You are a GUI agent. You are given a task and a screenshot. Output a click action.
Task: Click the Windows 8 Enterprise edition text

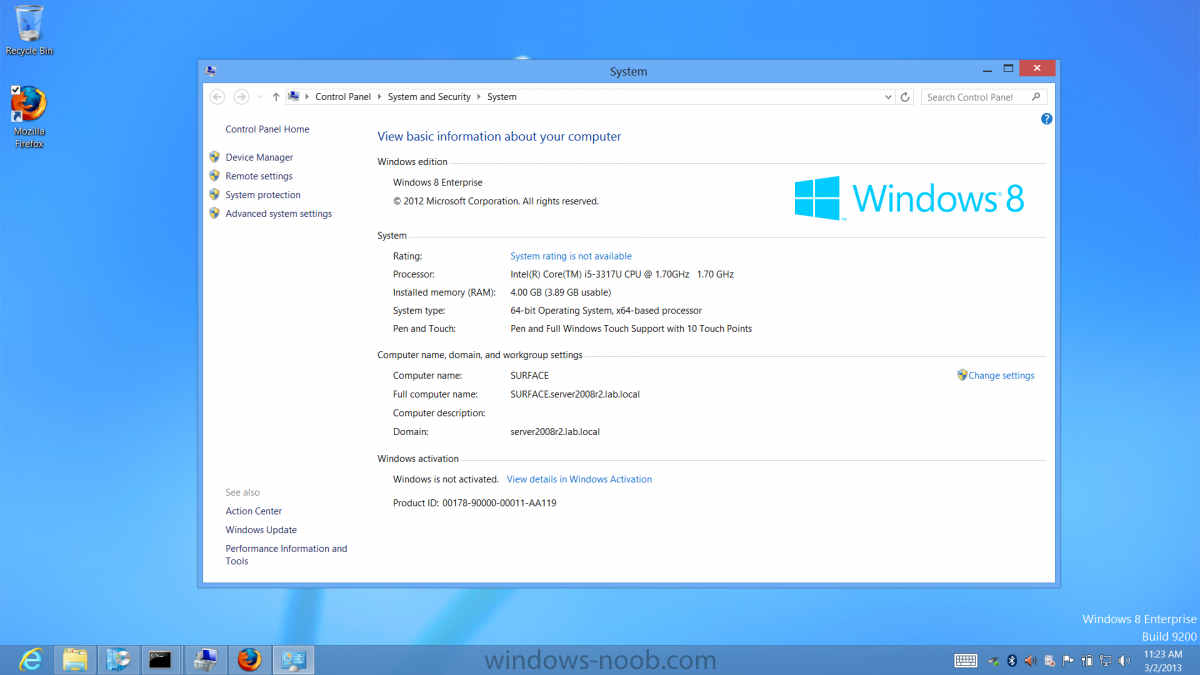point(438,182)
